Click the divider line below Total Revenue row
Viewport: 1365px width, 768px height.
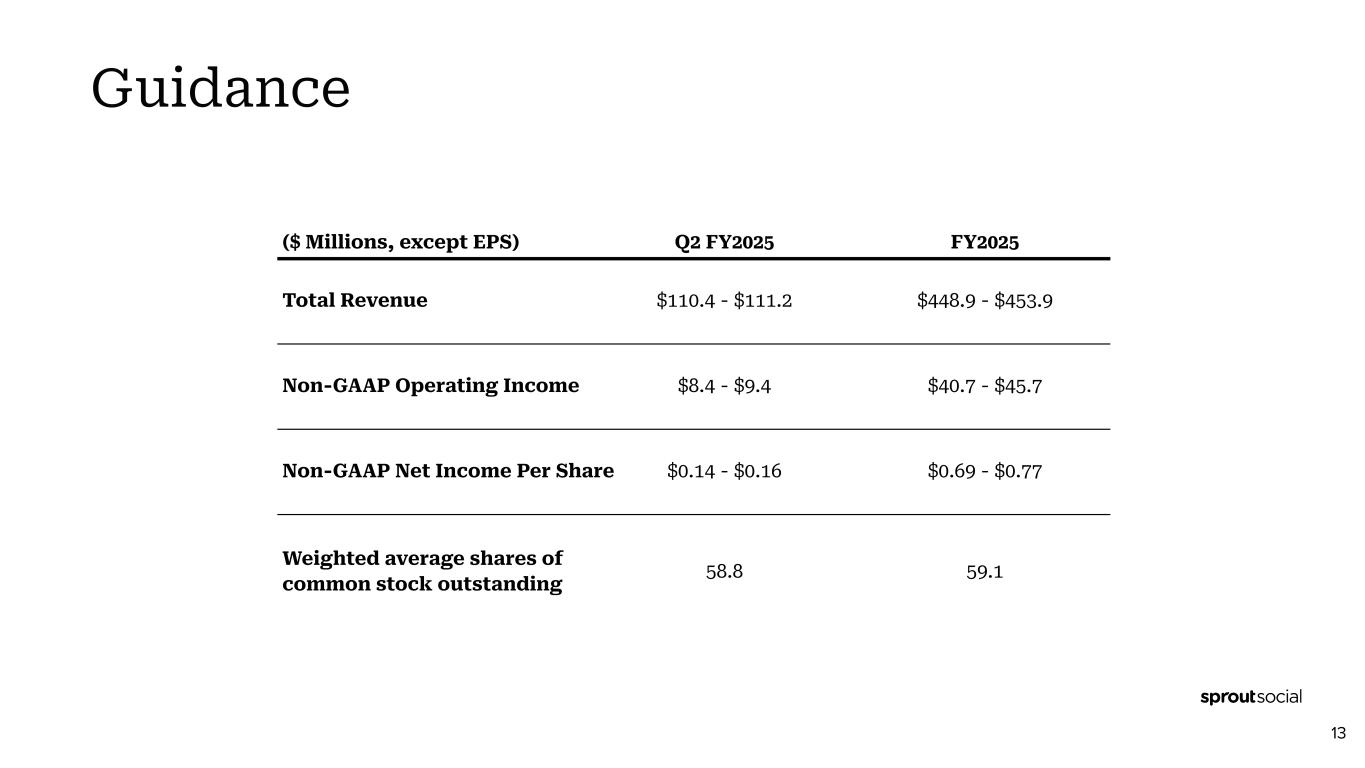693,344
